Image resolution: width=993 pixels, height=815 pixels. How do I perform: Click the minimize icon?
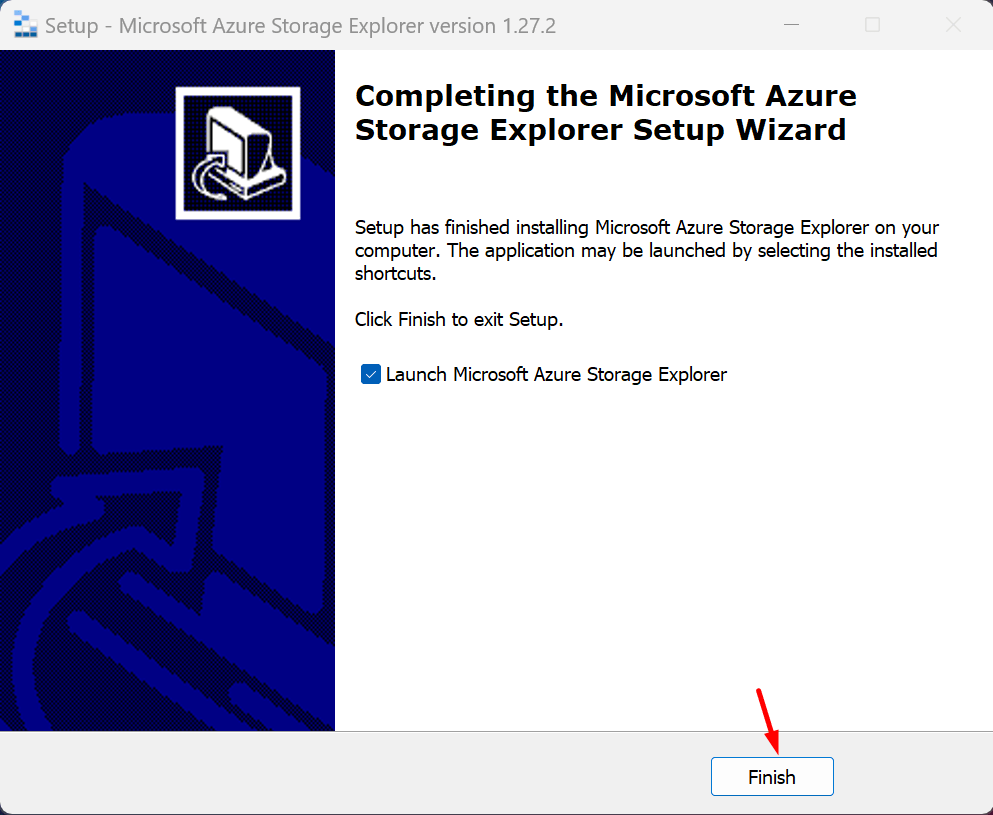(791, 24)
